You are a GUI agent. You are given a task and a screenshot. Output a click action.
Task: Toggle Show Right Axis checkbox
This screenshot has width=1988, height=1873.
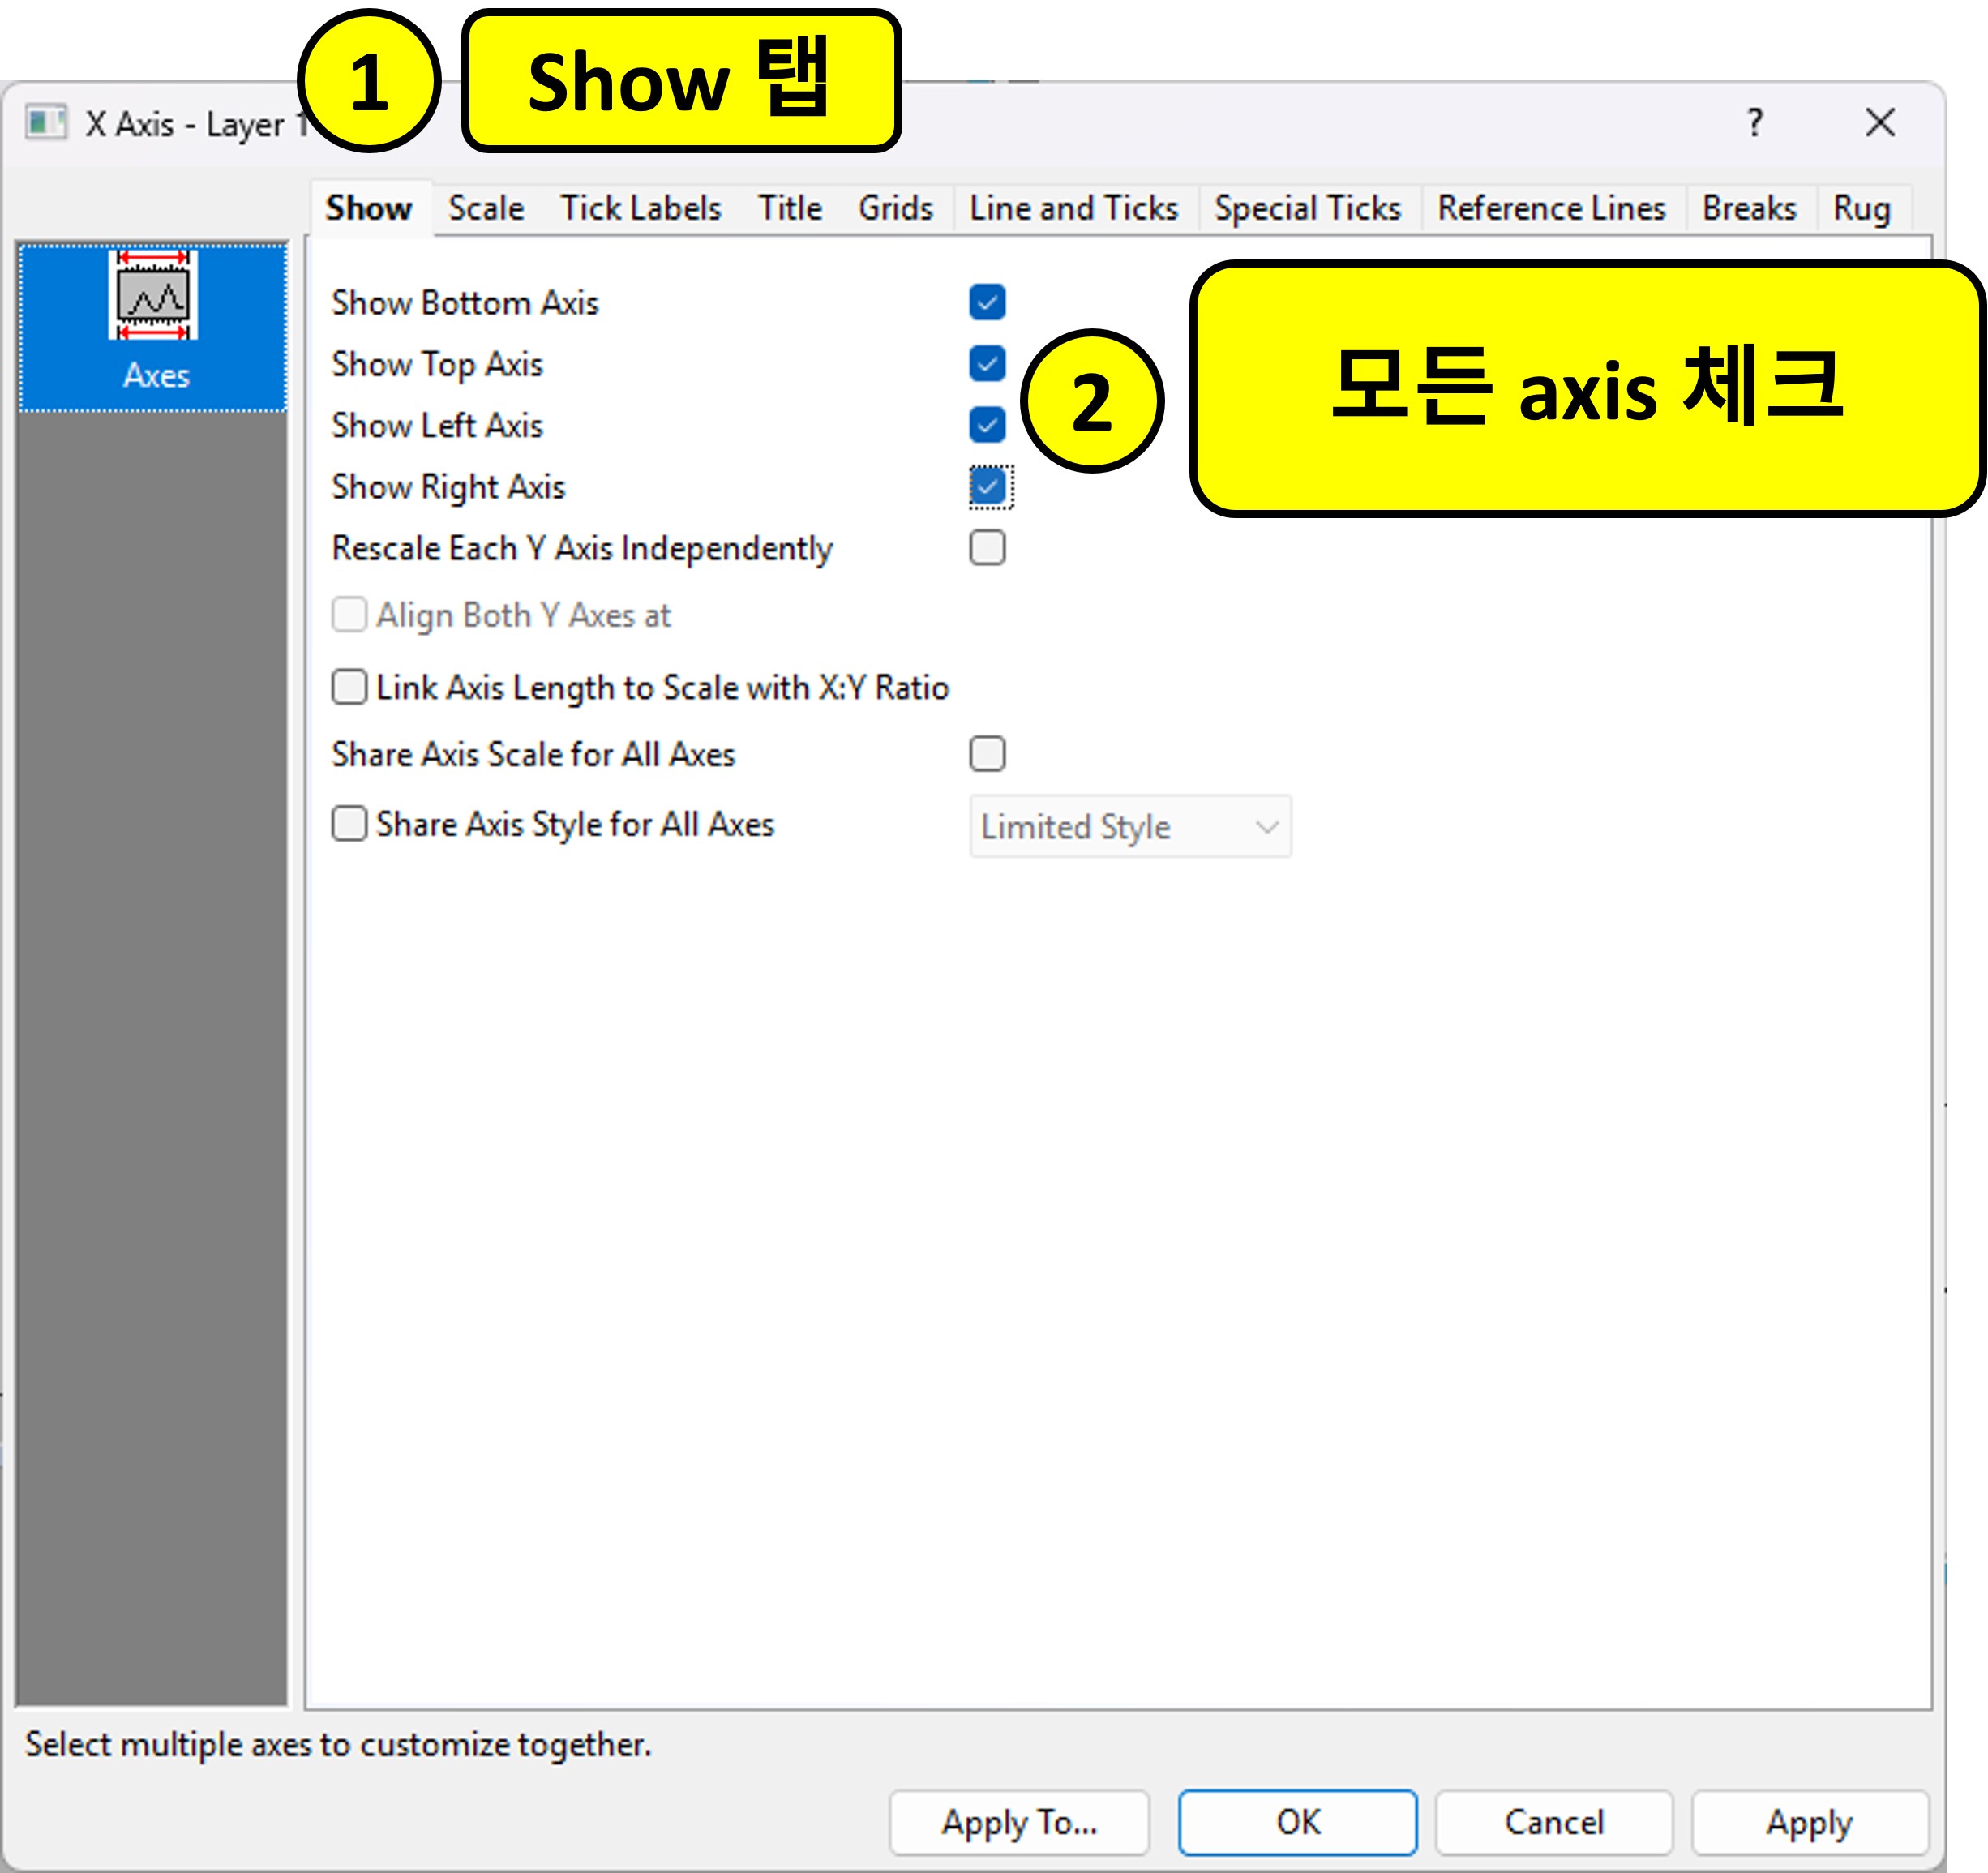pyautogui.click(x=988, y=487)
